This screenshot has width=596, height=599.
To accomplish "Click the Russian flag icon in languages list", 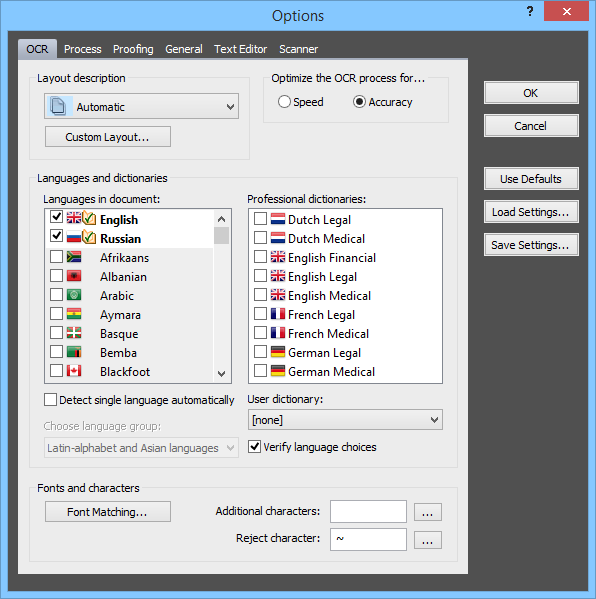I will click(x=74, y=237).
